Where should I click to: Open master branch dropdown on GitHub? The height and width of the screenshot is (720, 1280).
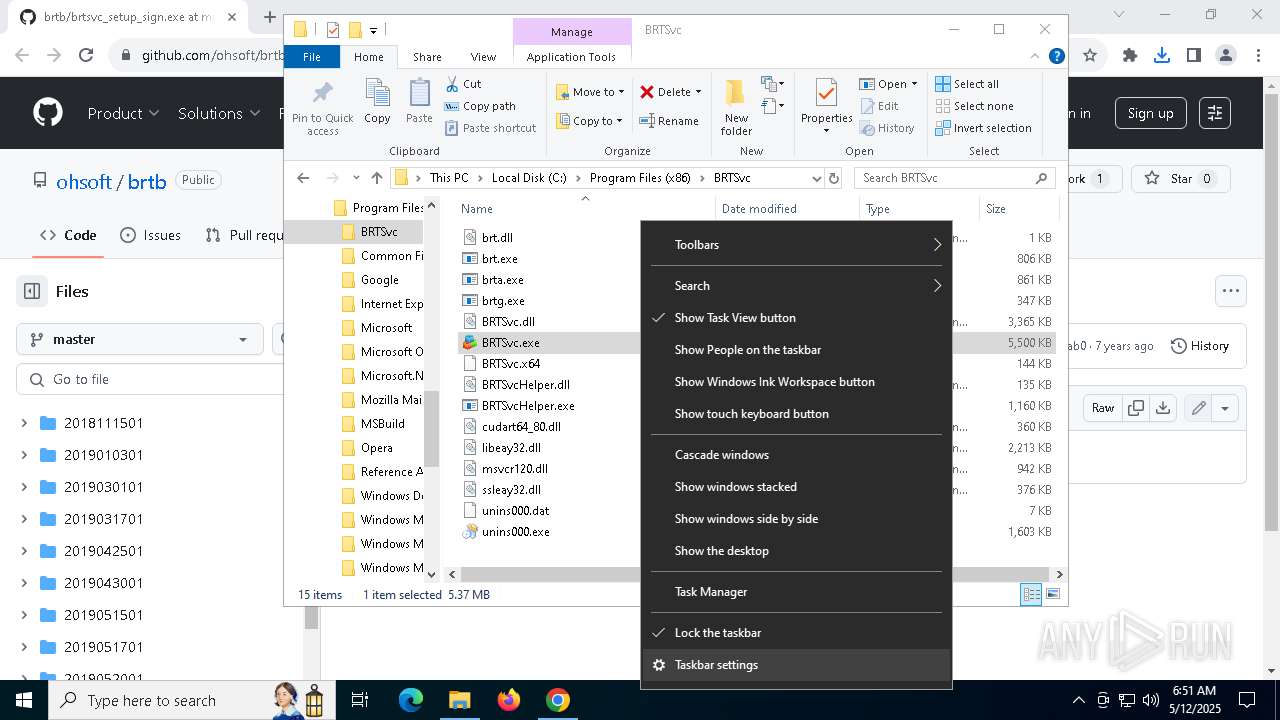[x=140, y=339]
